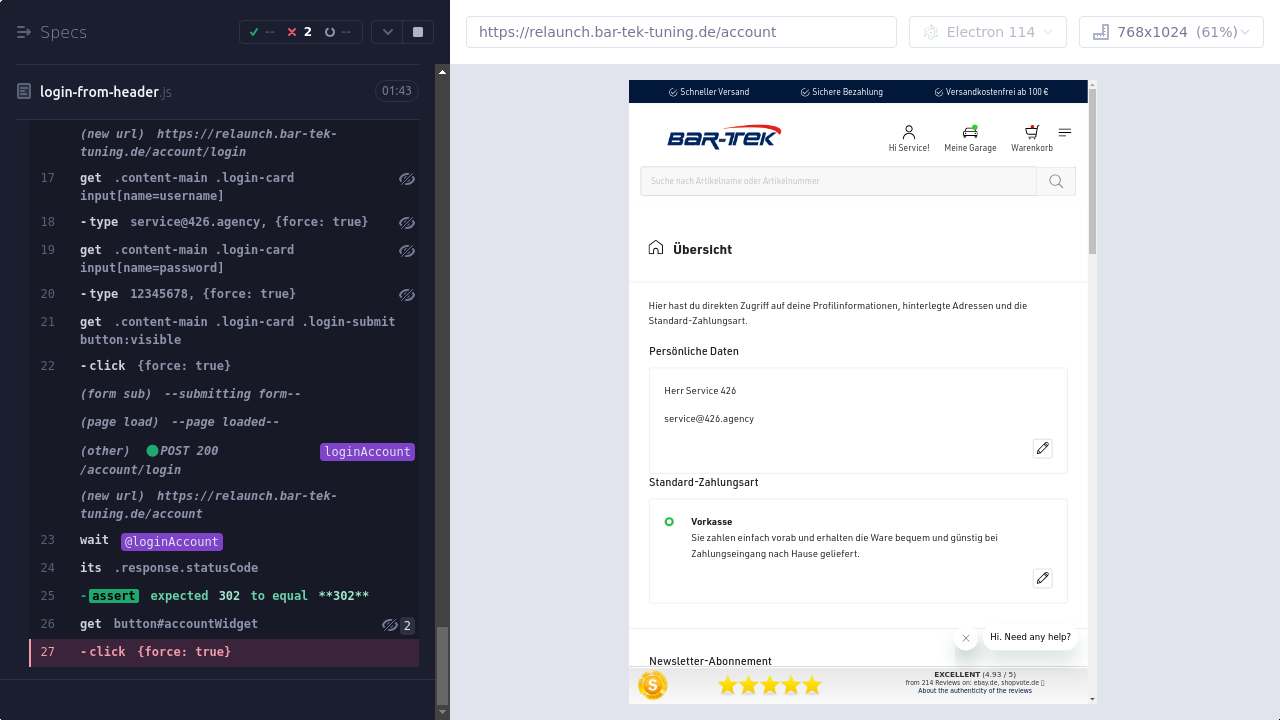Image resolution: width=1280 pixels, height=720 pixels.
Task: Open the 'Hi Service!' account icon
Action: [908, 133]
